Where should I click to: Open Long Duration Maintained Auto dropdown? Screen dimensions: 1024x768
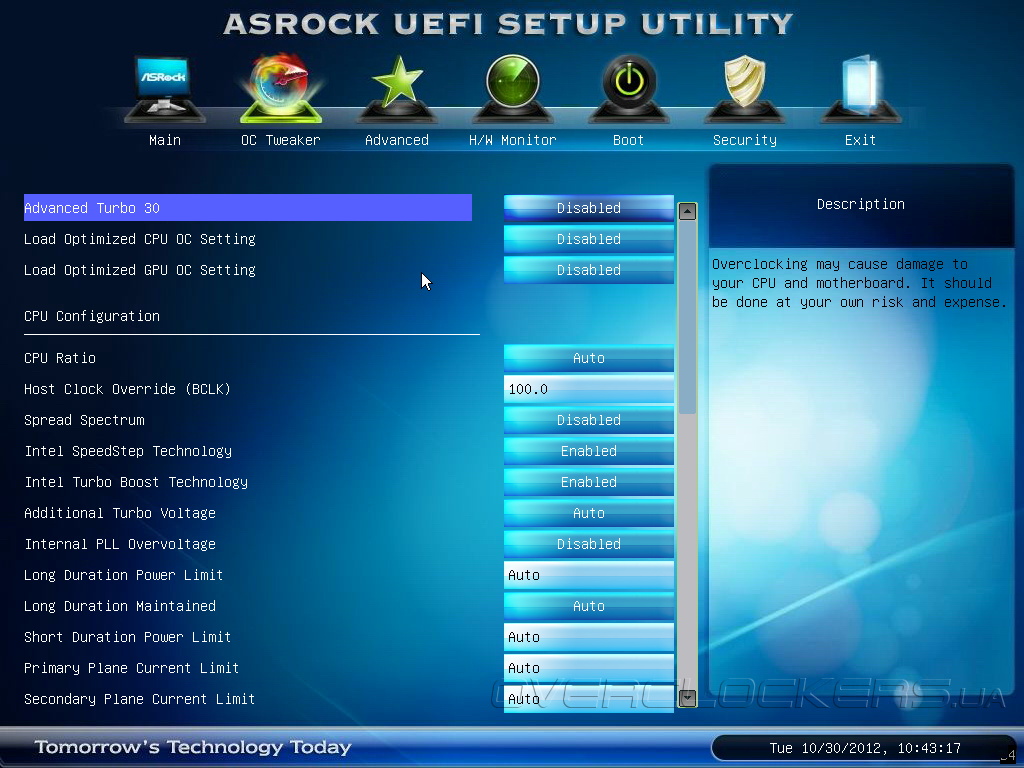pyautogui.click(x=588, y=606)
